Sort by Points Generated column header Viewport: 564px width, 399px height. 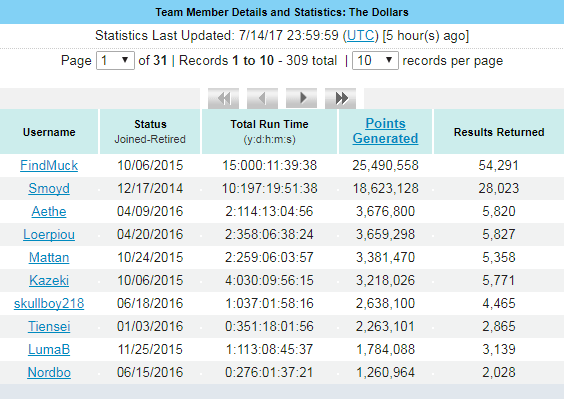click(x=385, y=131)
